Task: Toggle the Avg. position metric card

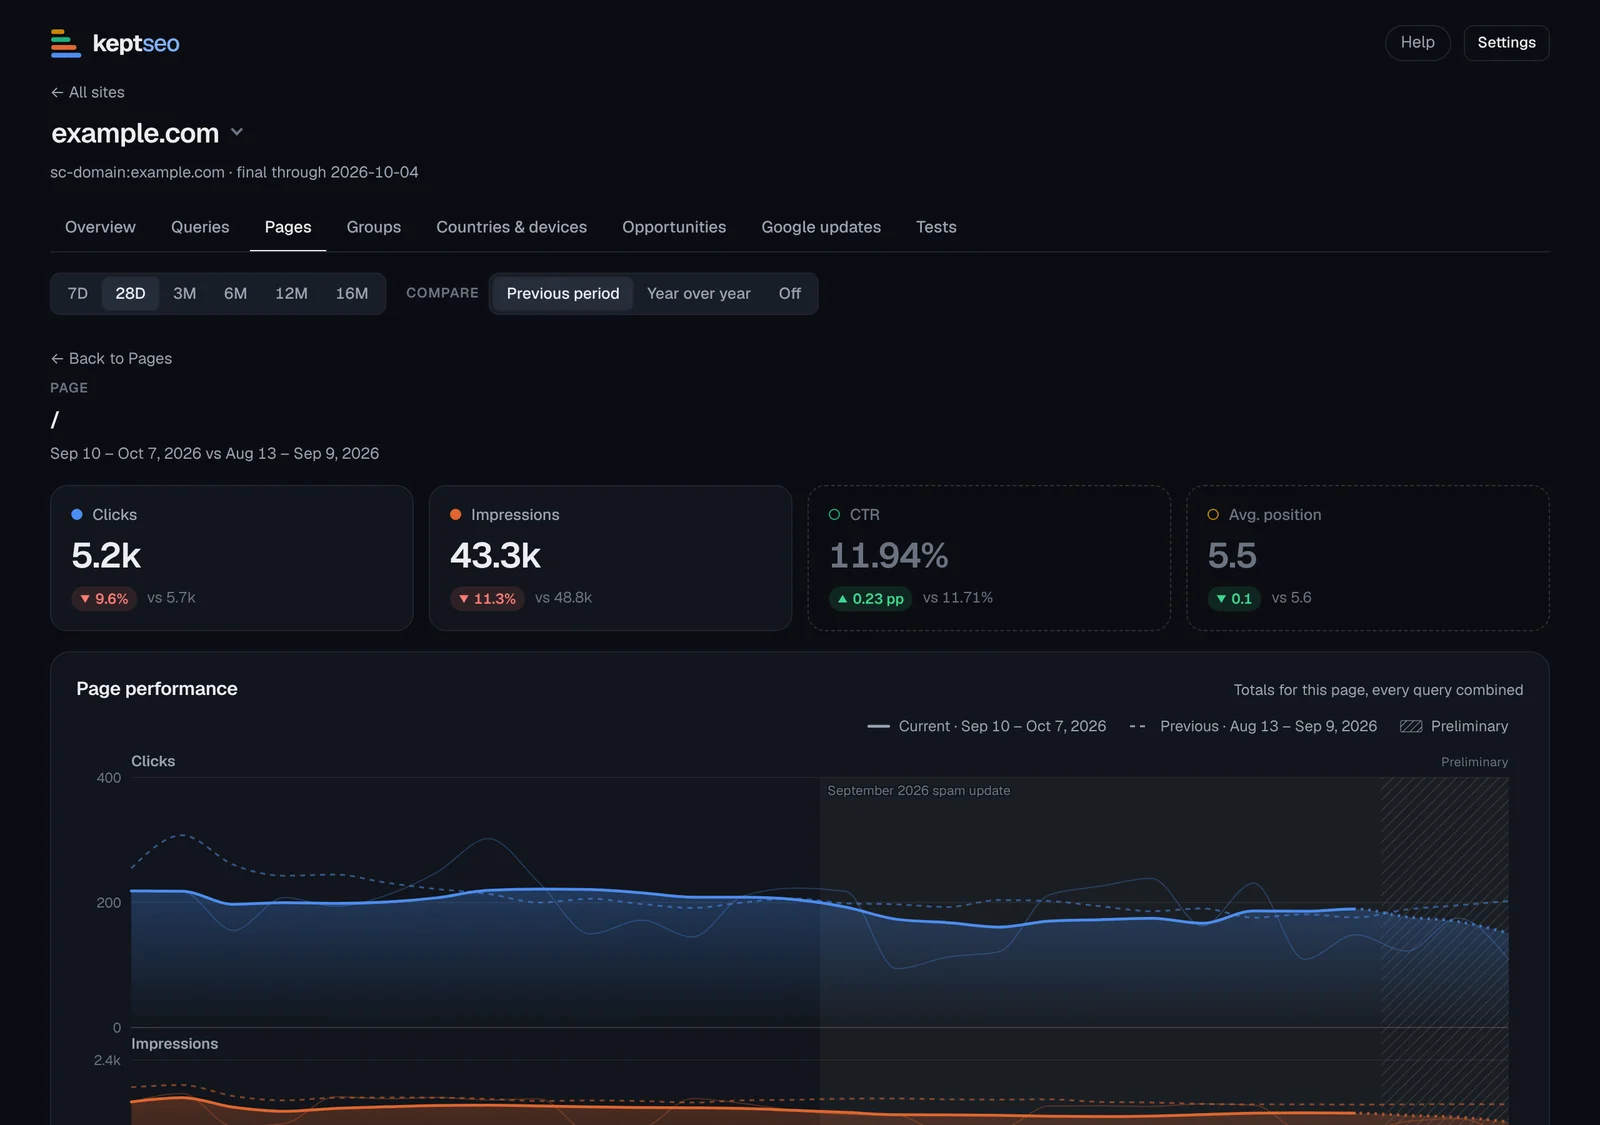Action: click(1368, 558)
